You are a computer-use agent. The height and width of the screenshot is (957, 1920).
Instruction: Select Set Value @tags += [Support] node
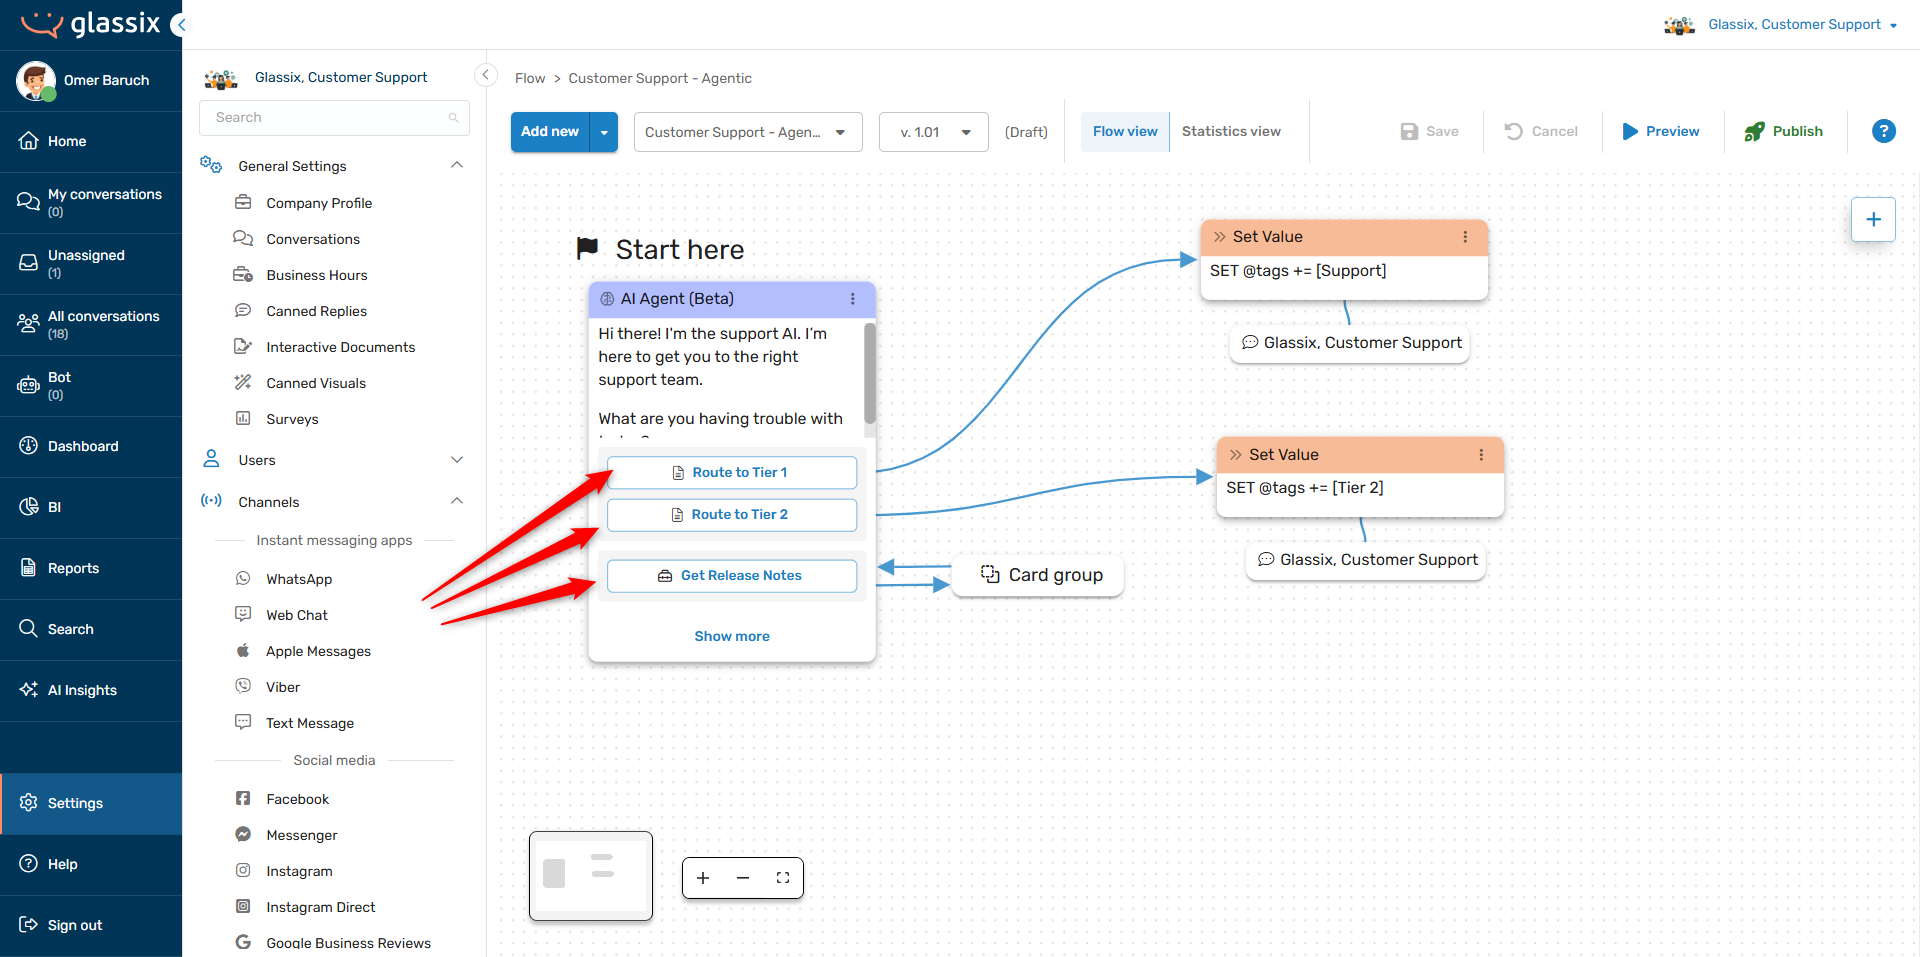pos(1344,260)
